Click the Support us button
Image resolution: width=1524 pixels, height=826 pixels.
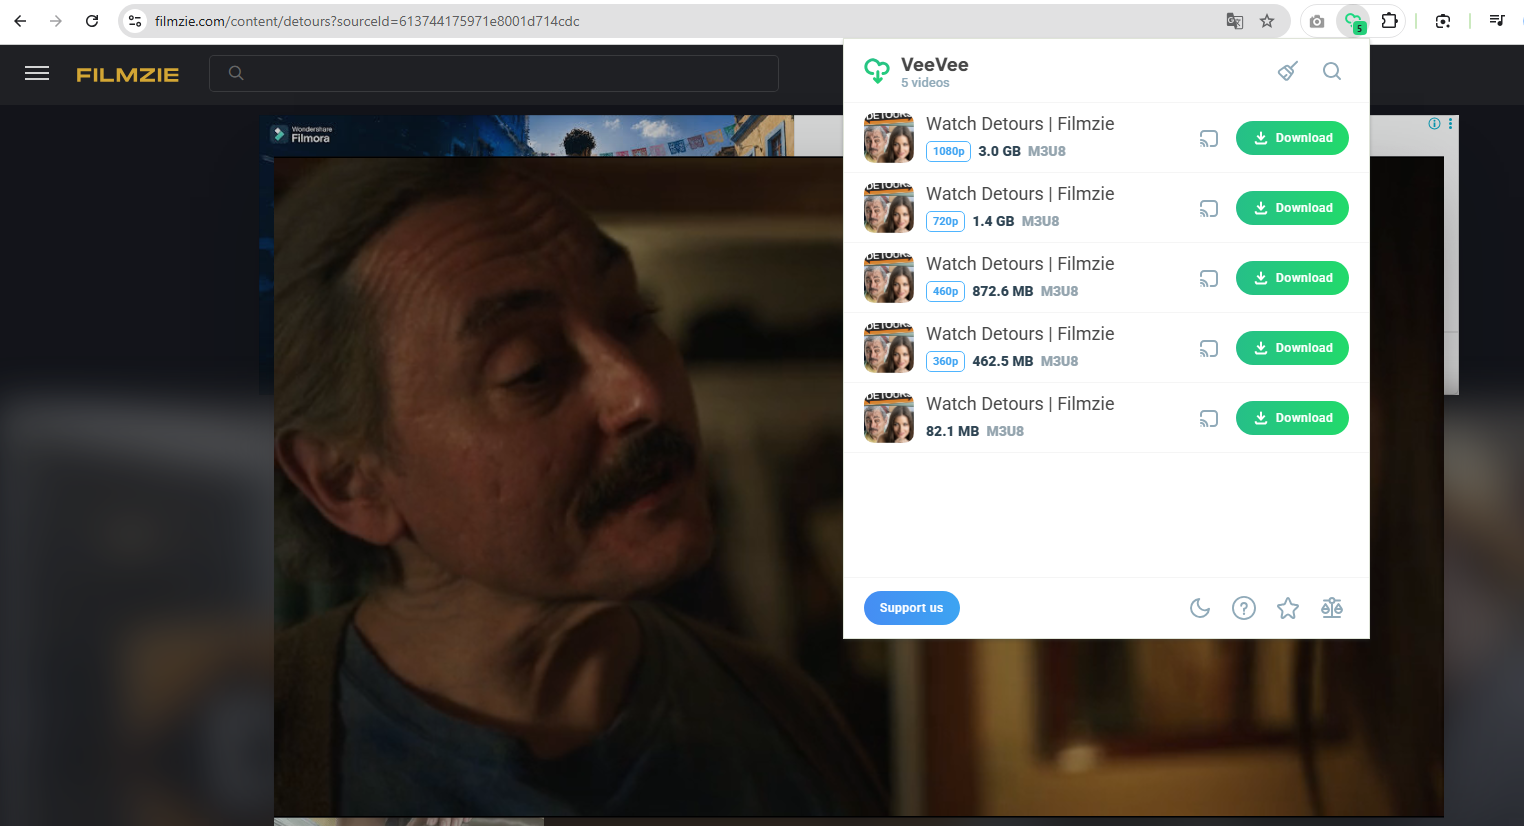[911, 608]
